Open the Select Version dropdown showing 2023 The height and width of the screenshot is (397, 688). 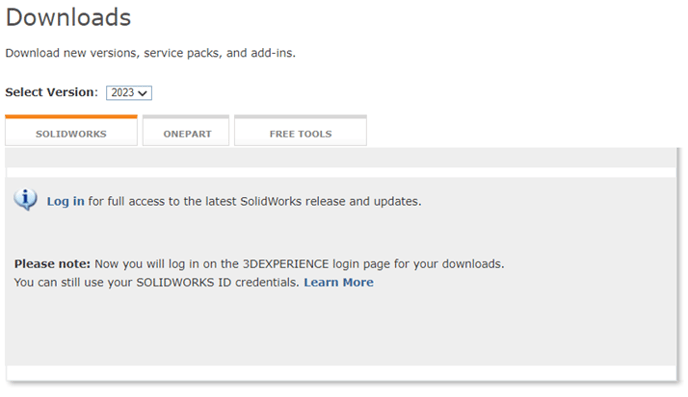click(129, 93)
